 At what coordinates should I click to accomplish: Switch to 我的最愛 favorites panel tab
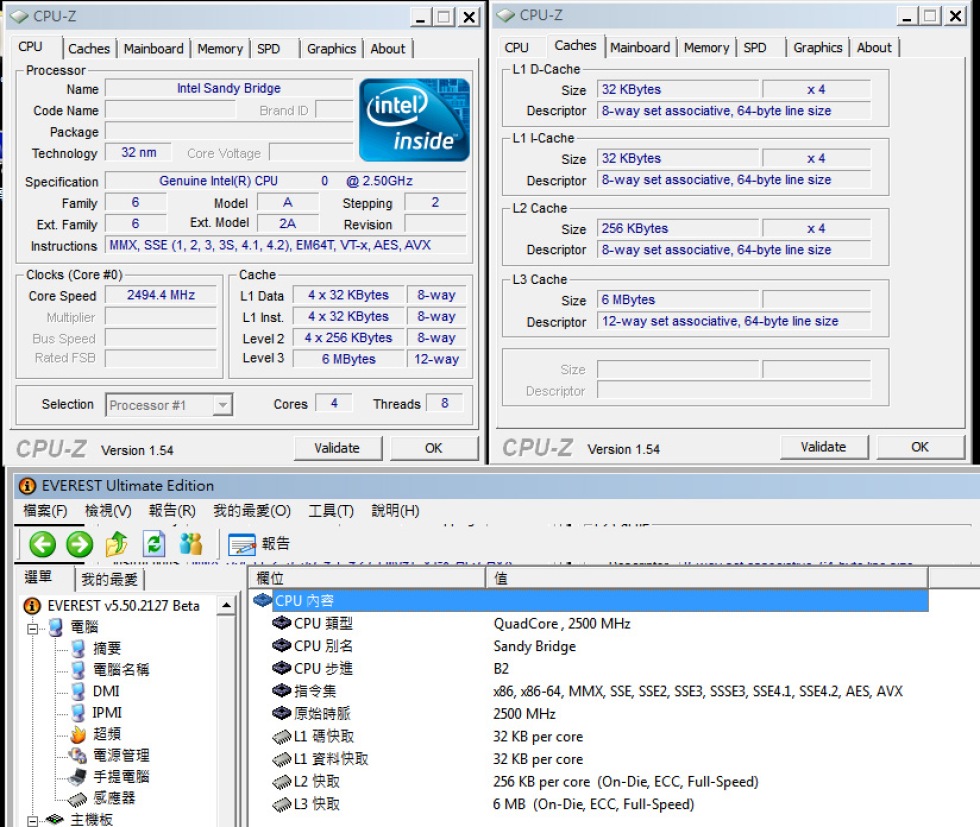110,579
